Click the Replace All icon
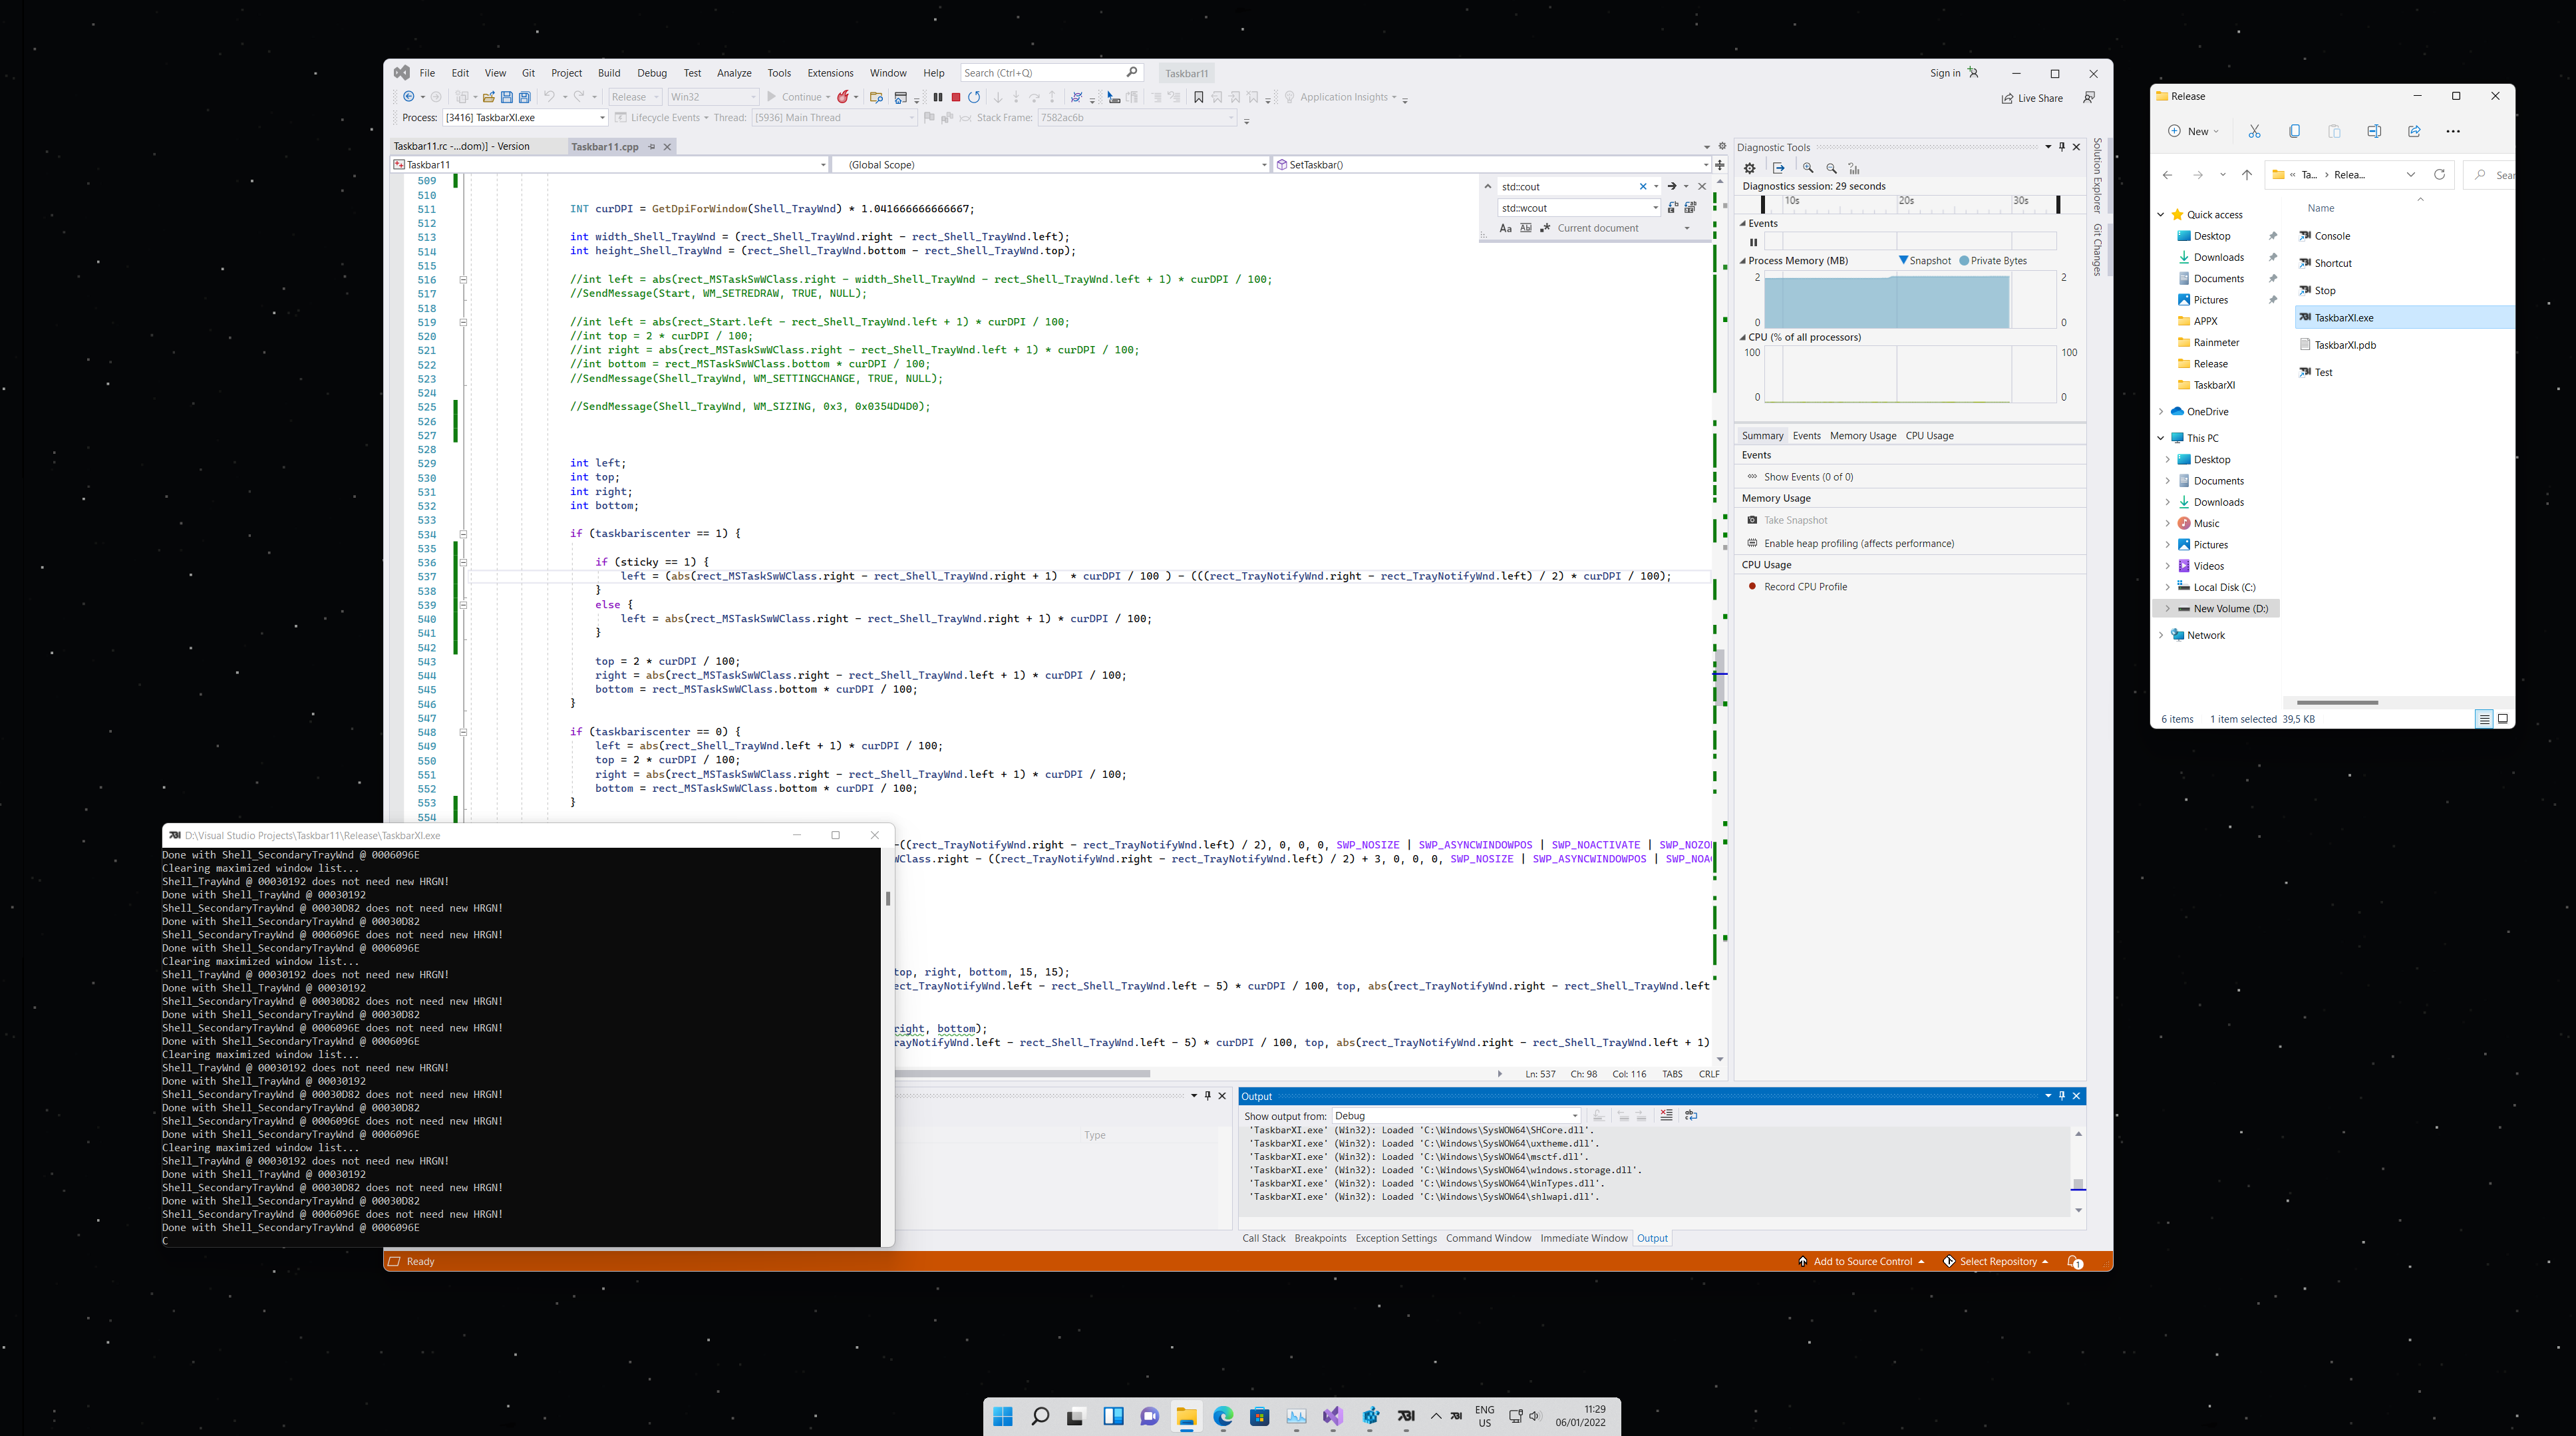 point(1690,208)
